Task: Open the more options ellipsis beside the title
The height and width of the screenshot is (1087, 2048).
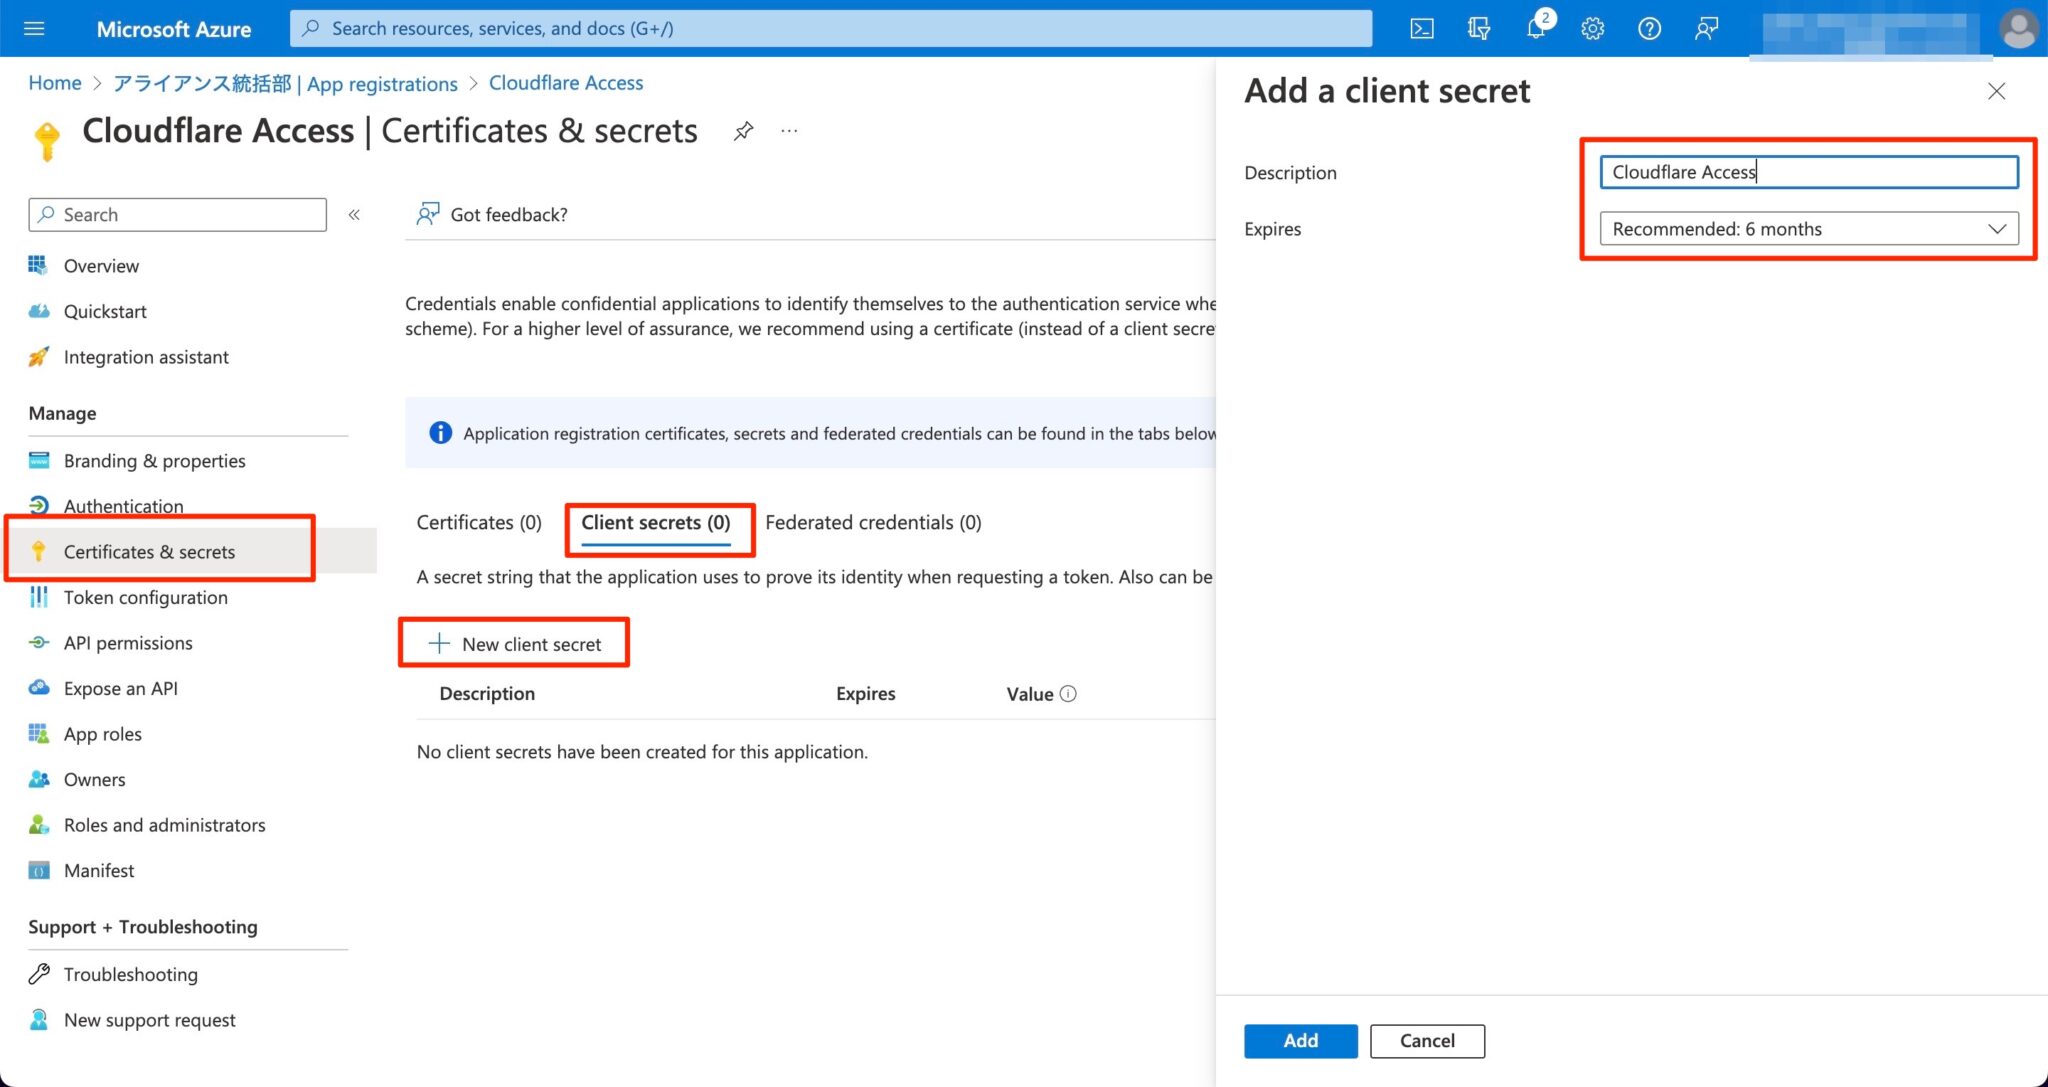Action: 789,130
